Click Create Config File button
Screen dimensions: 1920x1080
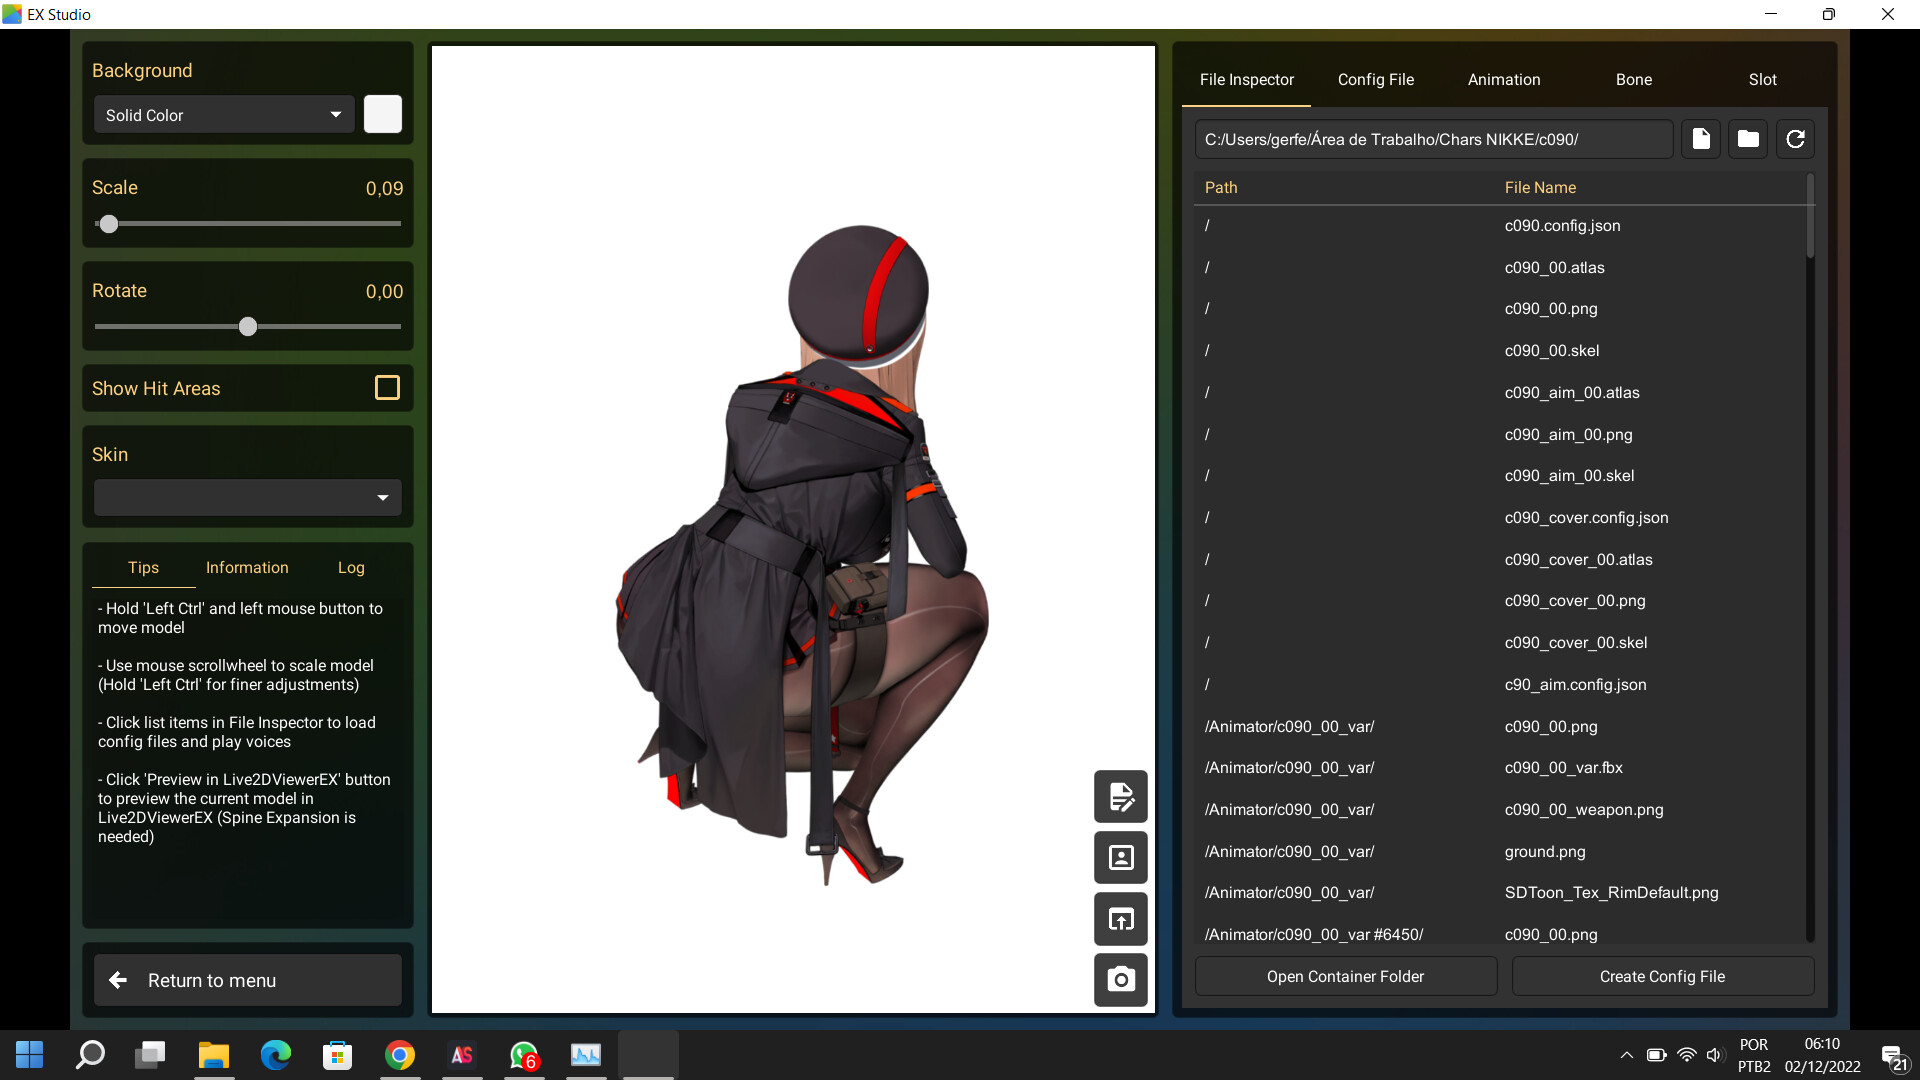[1663, 976]
